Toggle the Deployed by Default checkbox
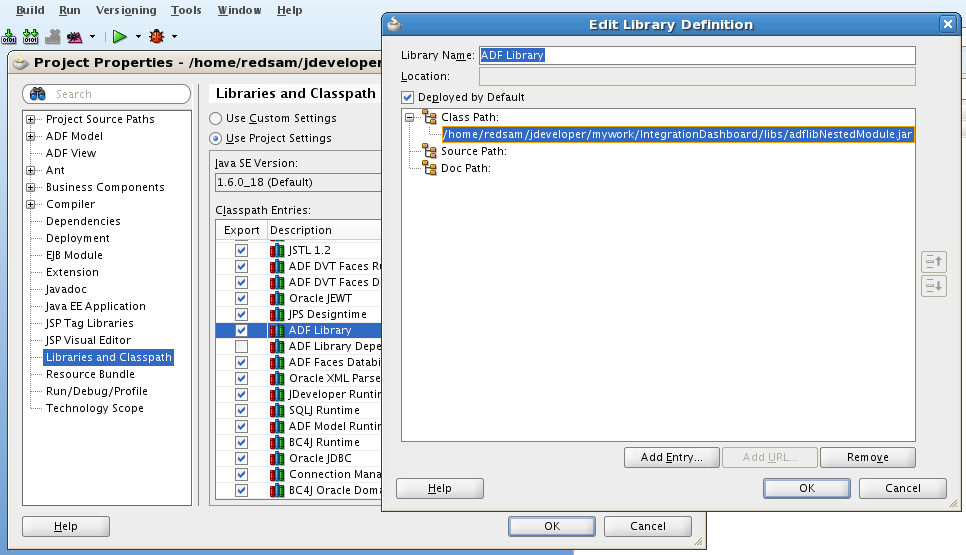The height and width of the screenshot is (555, 966). [407, 97]
